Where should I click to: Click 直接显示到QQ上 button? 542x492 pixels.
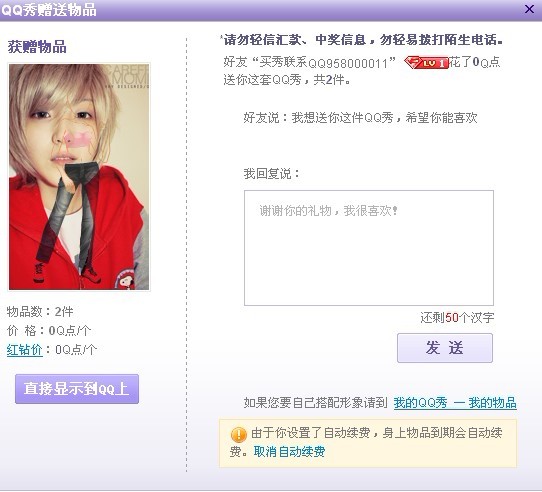pos(77,389)
